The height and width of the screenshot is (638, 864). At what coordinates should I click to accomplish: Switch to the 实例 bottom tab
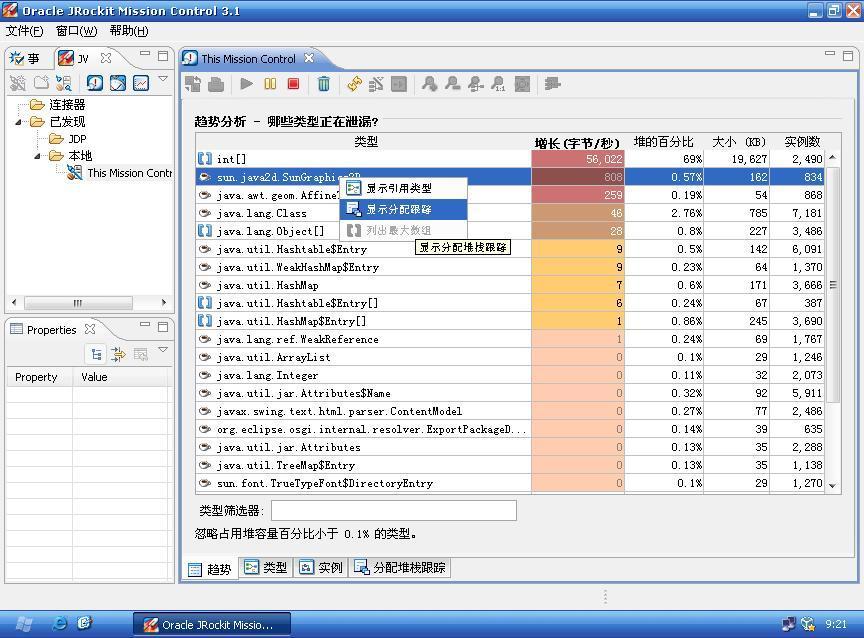(321, 567)
